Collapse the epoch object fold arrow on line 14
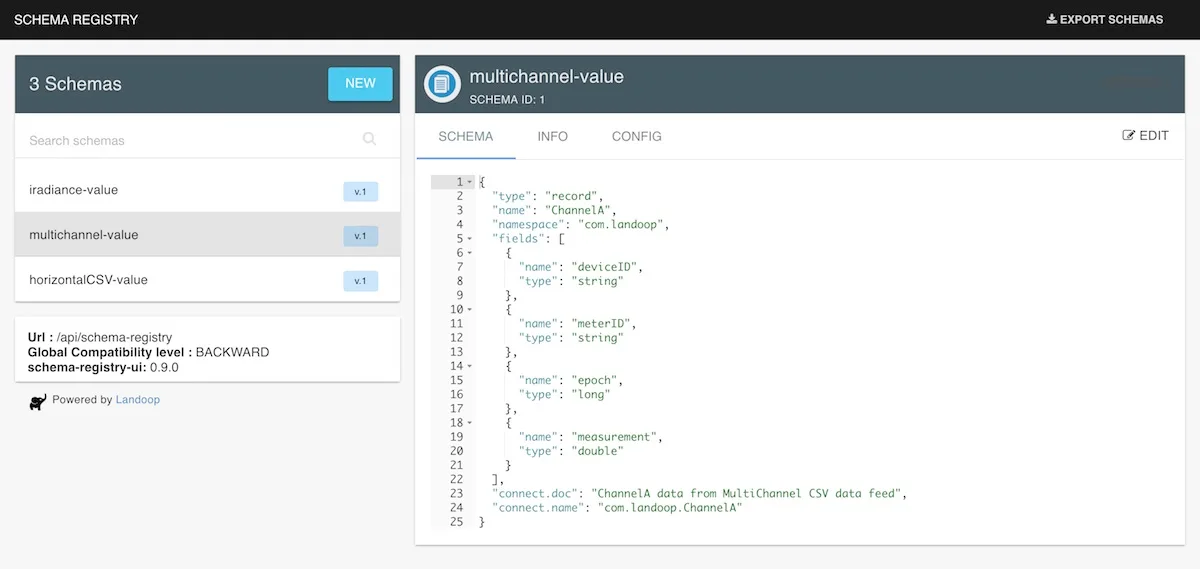 click(470, 367)
